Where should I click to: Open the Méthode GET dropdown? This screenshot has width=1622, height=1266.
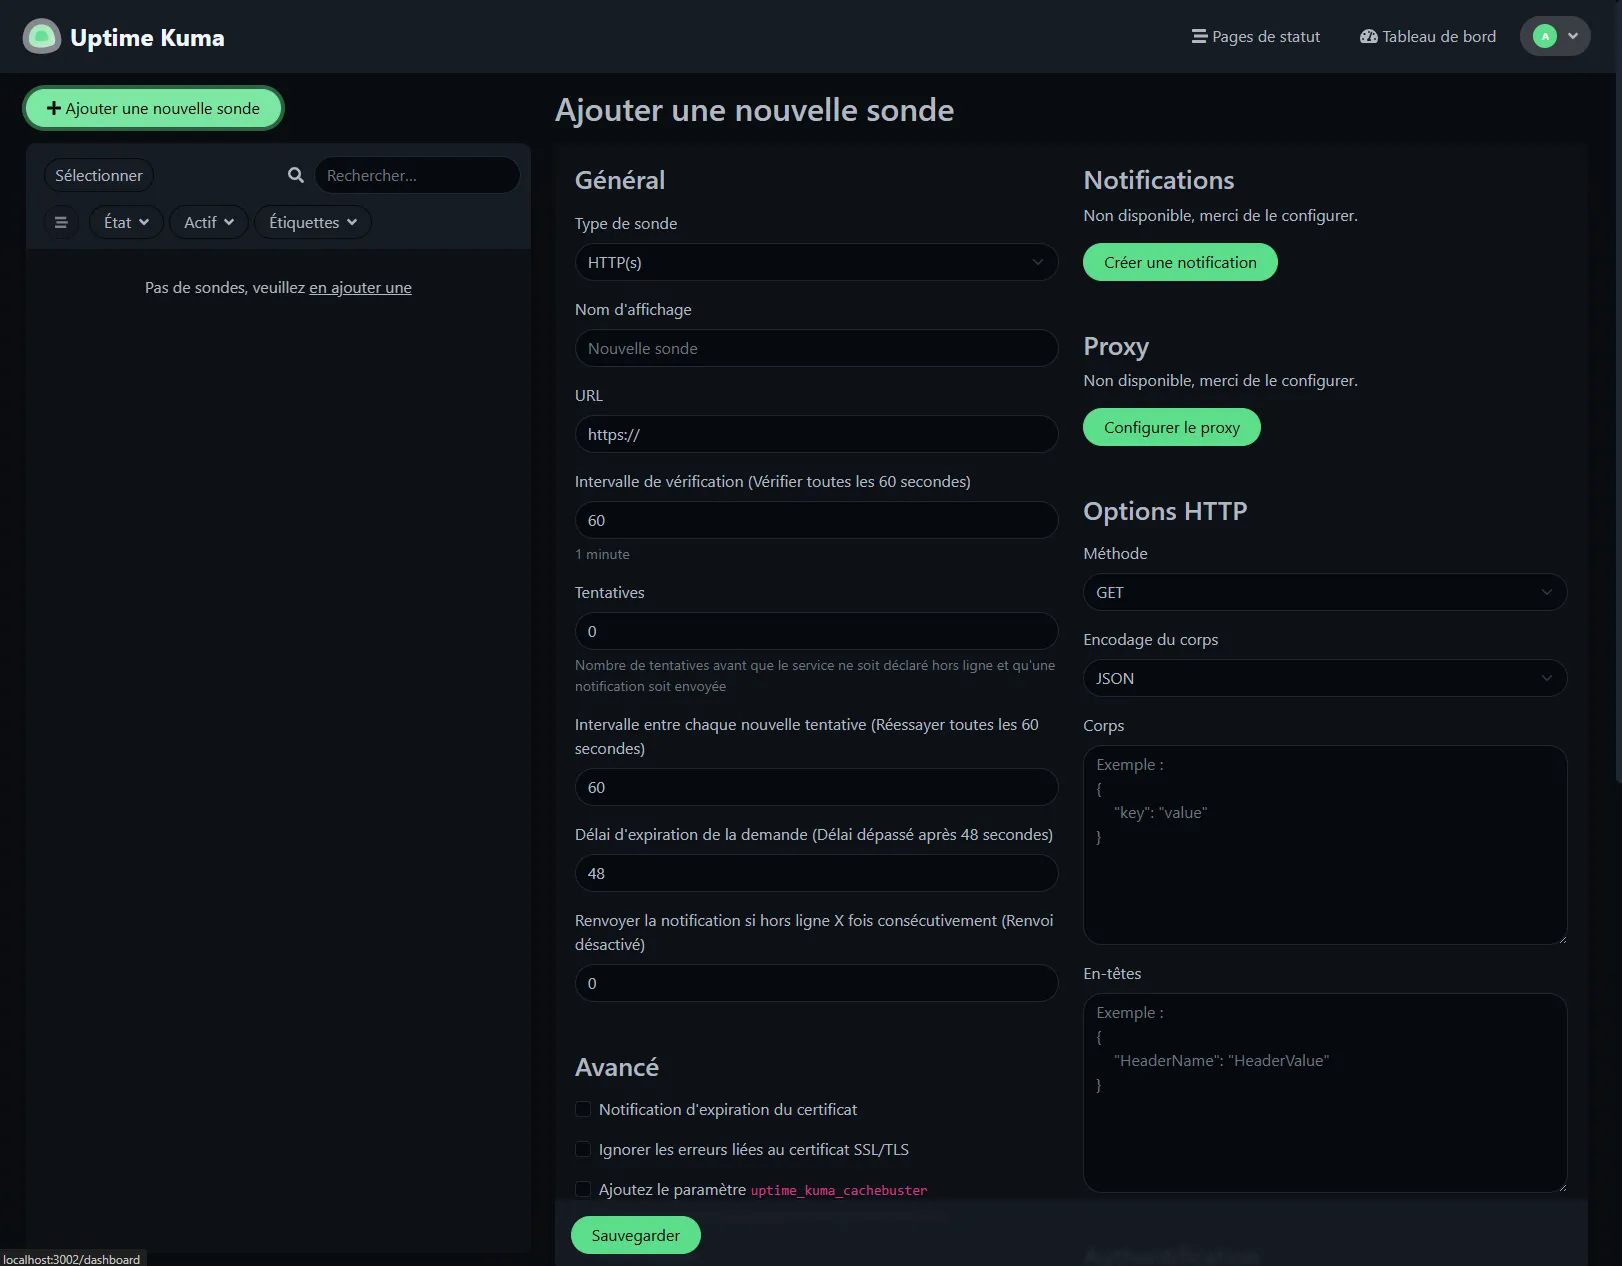(x=1323, y=592)
